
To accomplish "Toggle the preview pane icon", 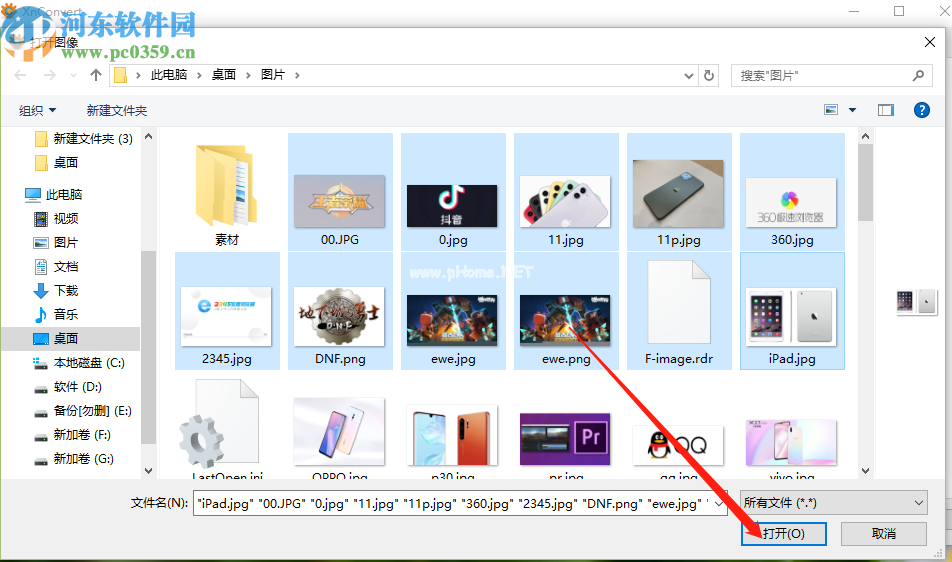I will (x=885, y=110).
